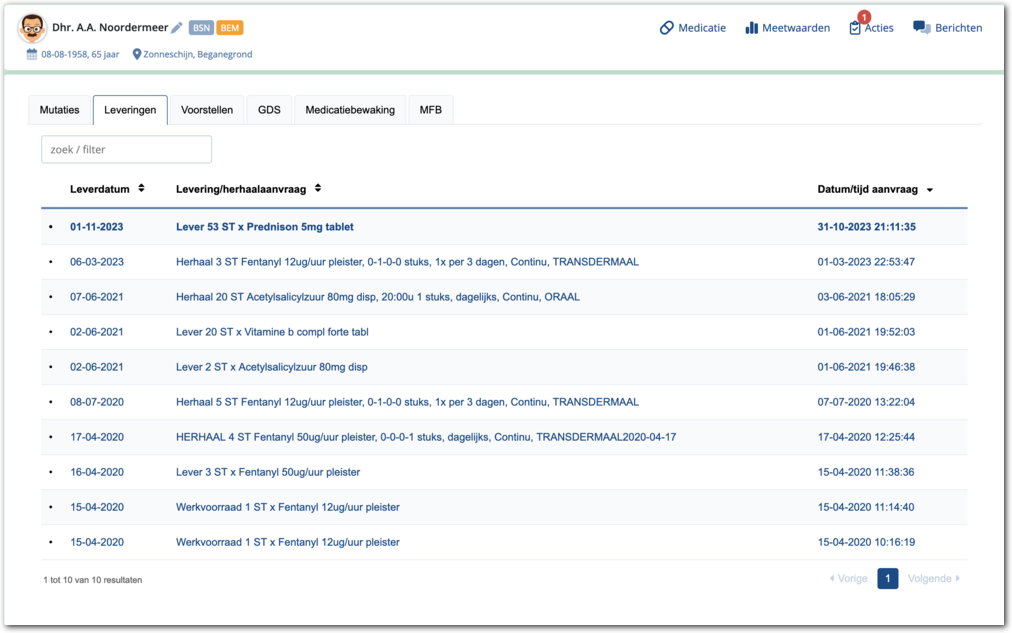Open the Medicatiebewaking tab
Screen dimensions: 1012x633
coord(350,110)
